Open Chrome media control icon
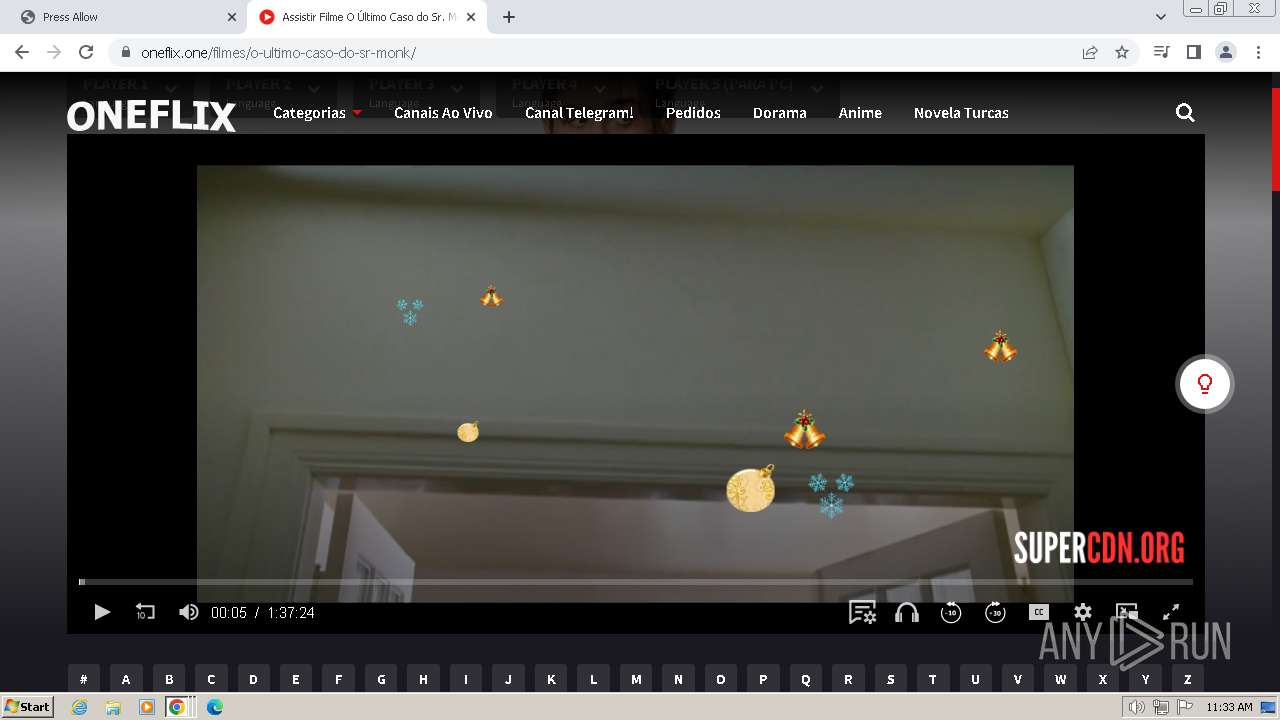The width and height of the screenshot is (1280, 720). [x=1161, y=52]
